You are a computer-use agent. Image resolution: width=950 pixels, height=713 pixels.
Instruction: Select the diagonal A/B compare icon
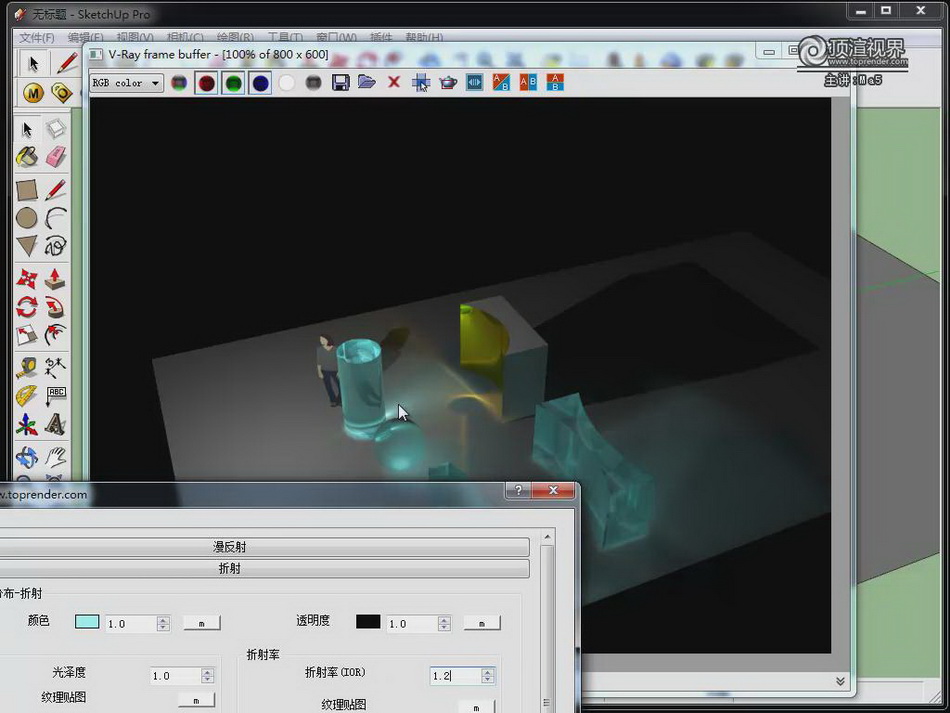click(501, 82)
